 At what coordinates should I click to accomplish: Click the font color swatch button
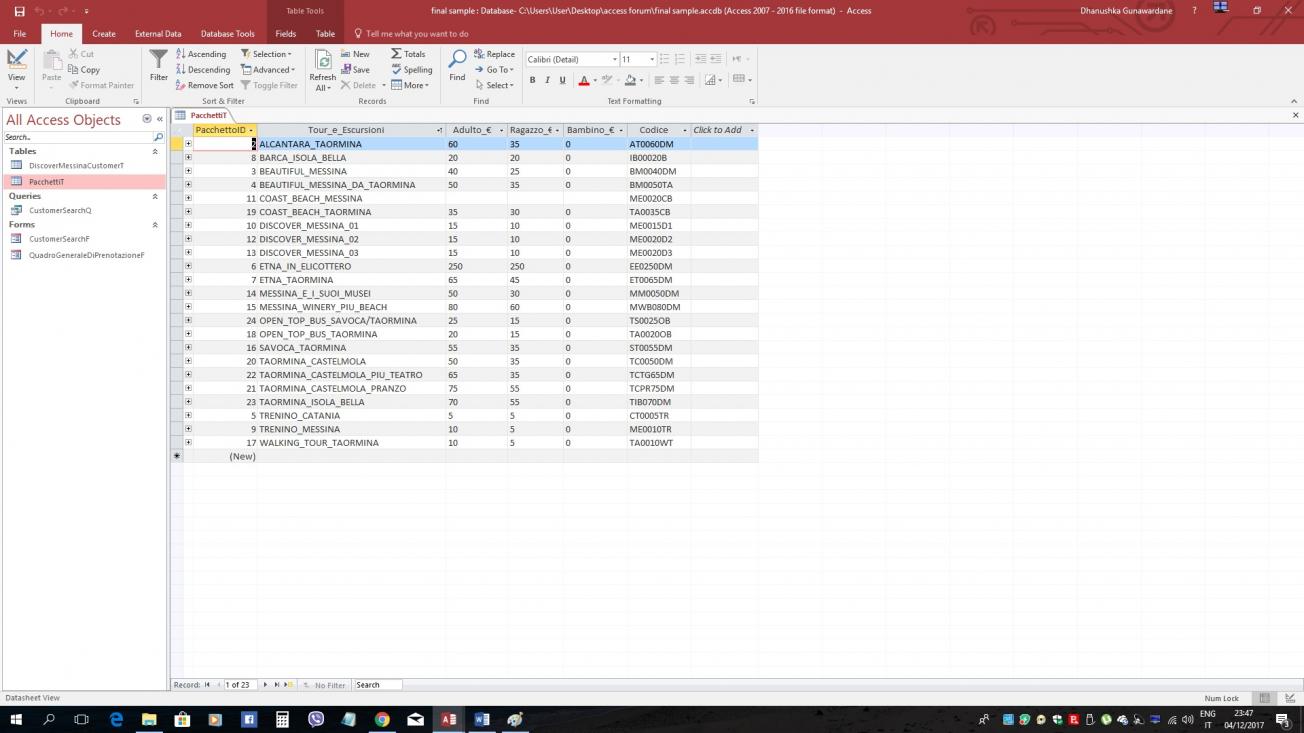(x=583, y=80)
